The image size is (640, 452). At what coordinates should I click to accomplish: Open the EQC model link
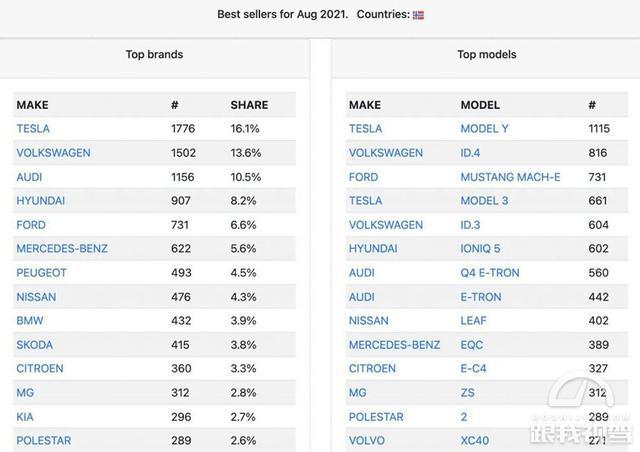coord(473,345)
